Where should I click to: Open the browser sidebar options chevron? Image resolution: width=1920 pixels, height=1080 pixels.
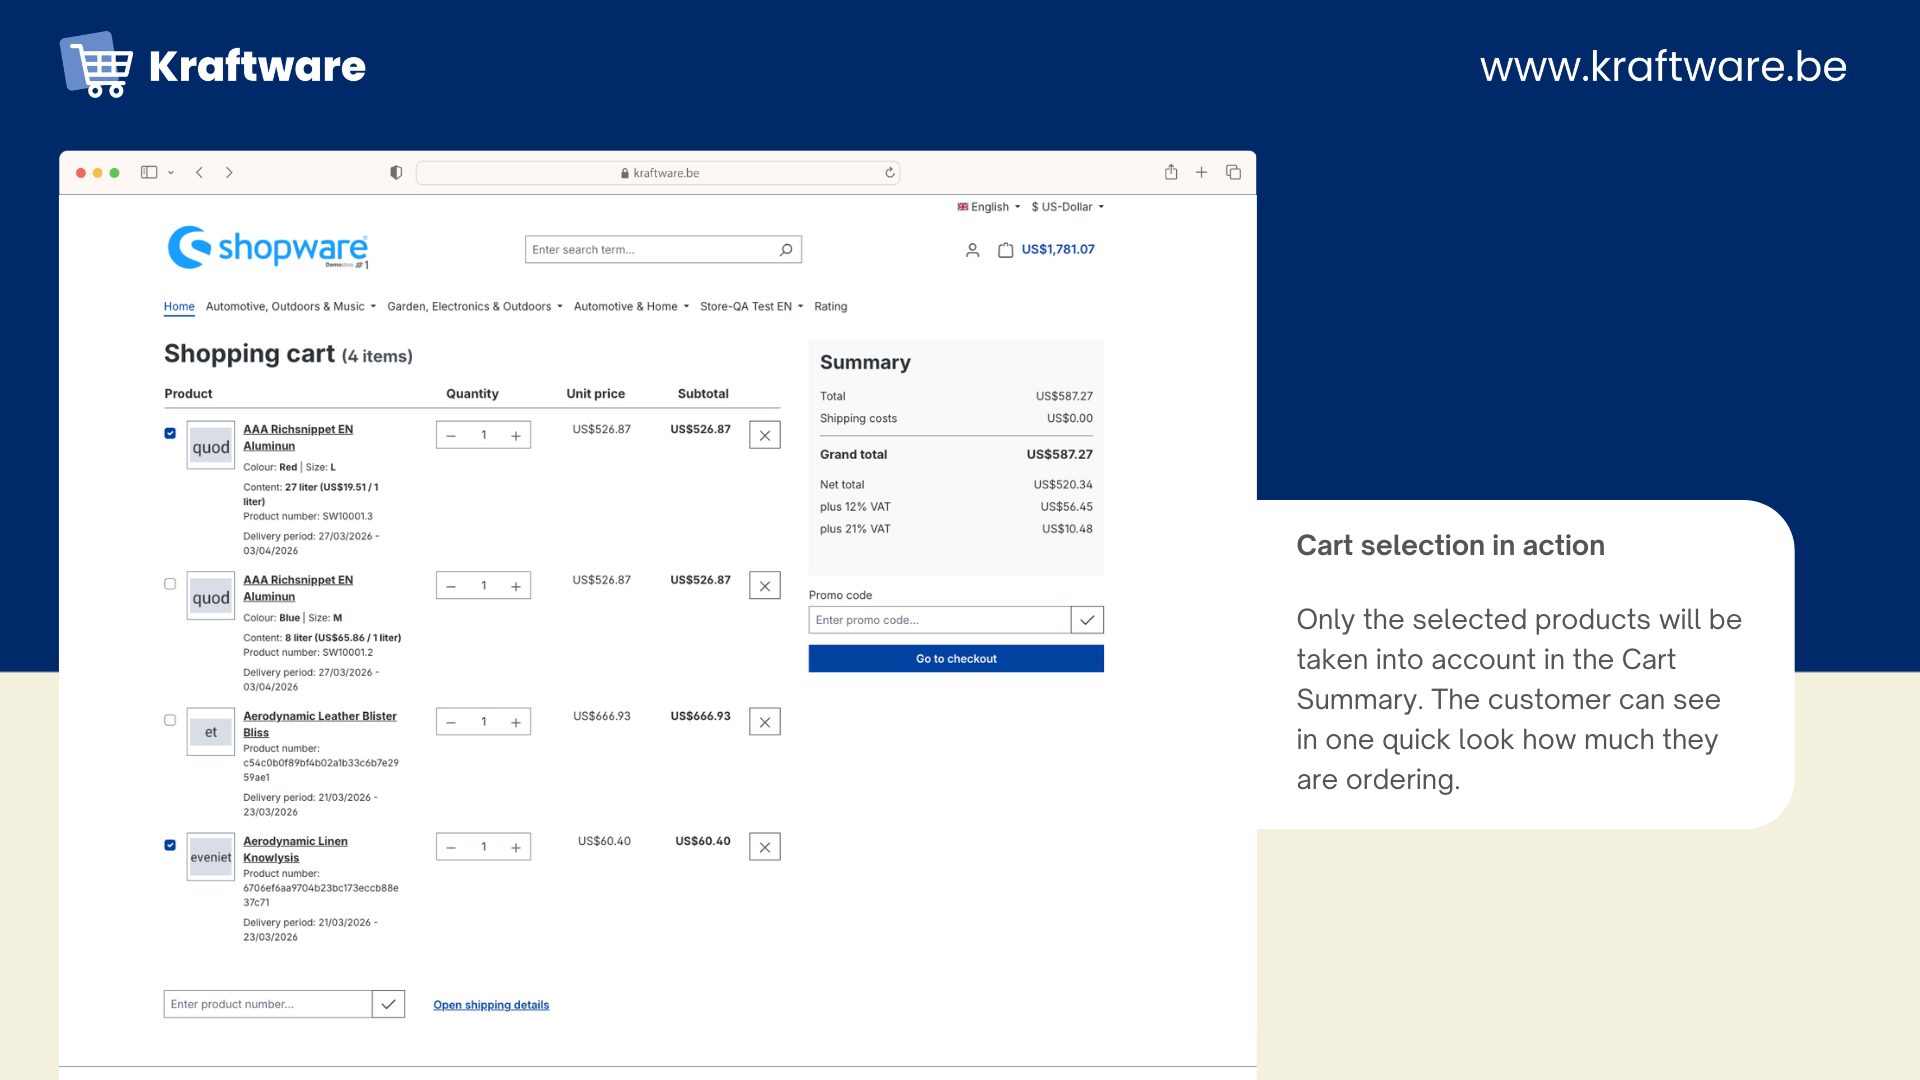pos(171,173)
